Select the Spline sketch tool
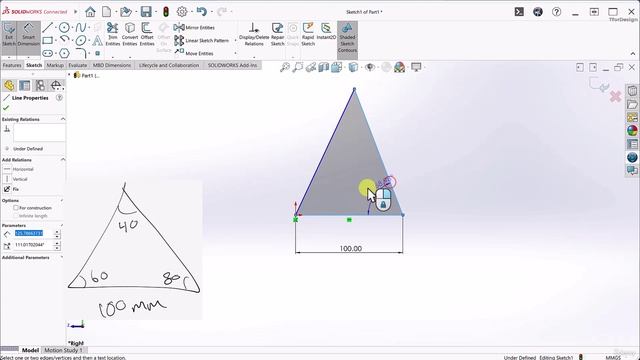 coord(80,27)
